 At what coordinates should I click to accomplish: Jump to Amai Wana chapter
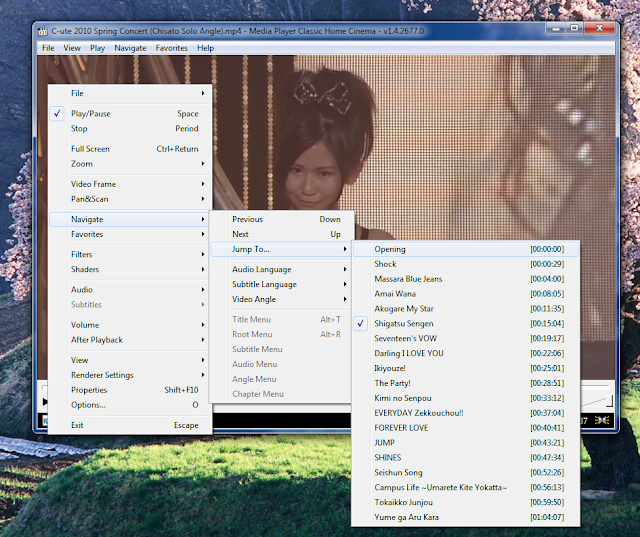point(466,294)
